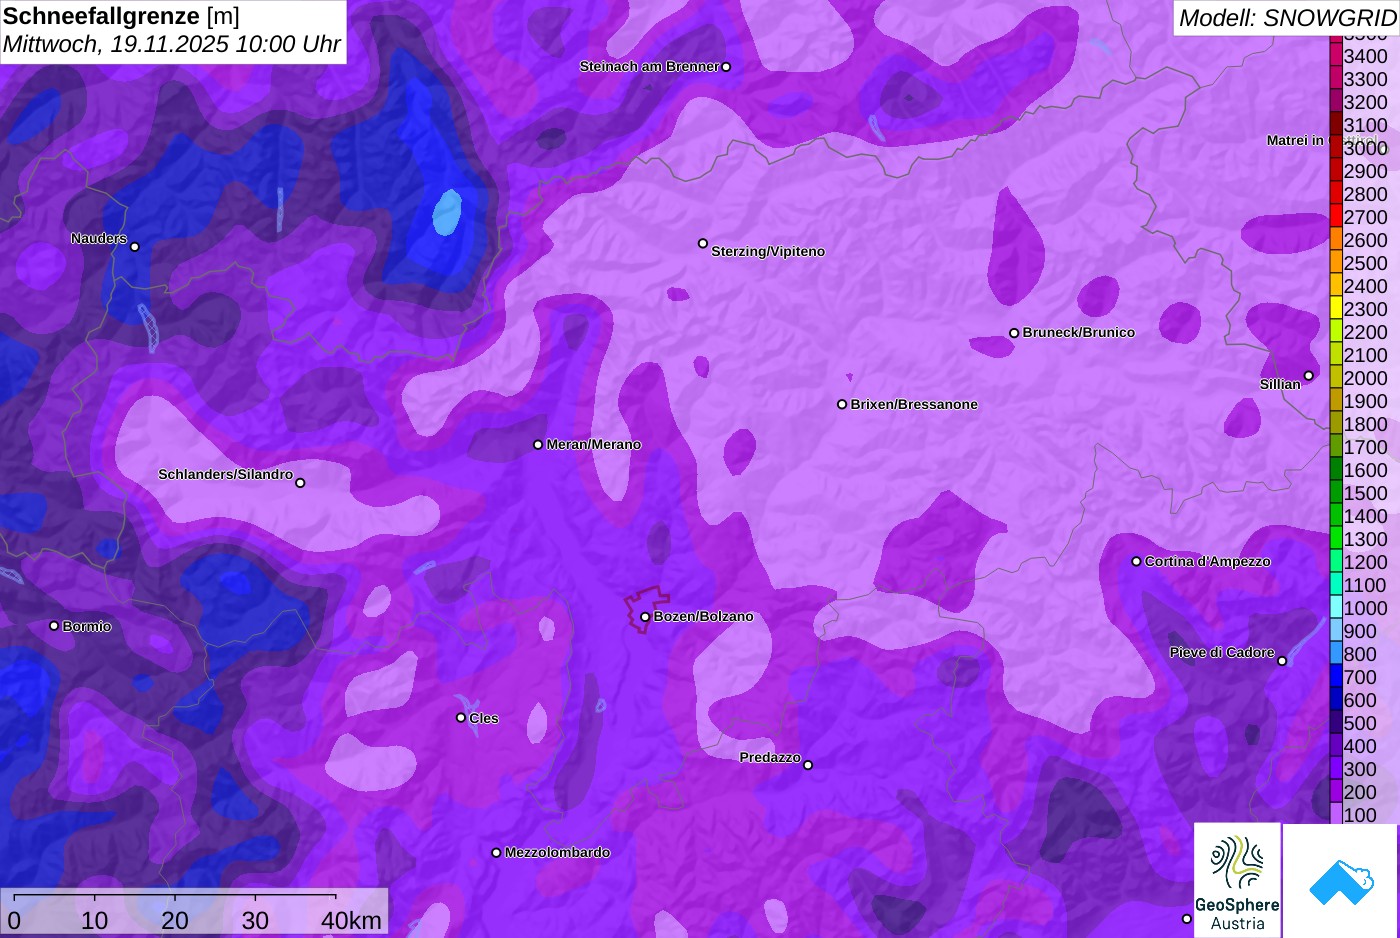Pick the 2700 m red legend swatch

click(1336, 217)
